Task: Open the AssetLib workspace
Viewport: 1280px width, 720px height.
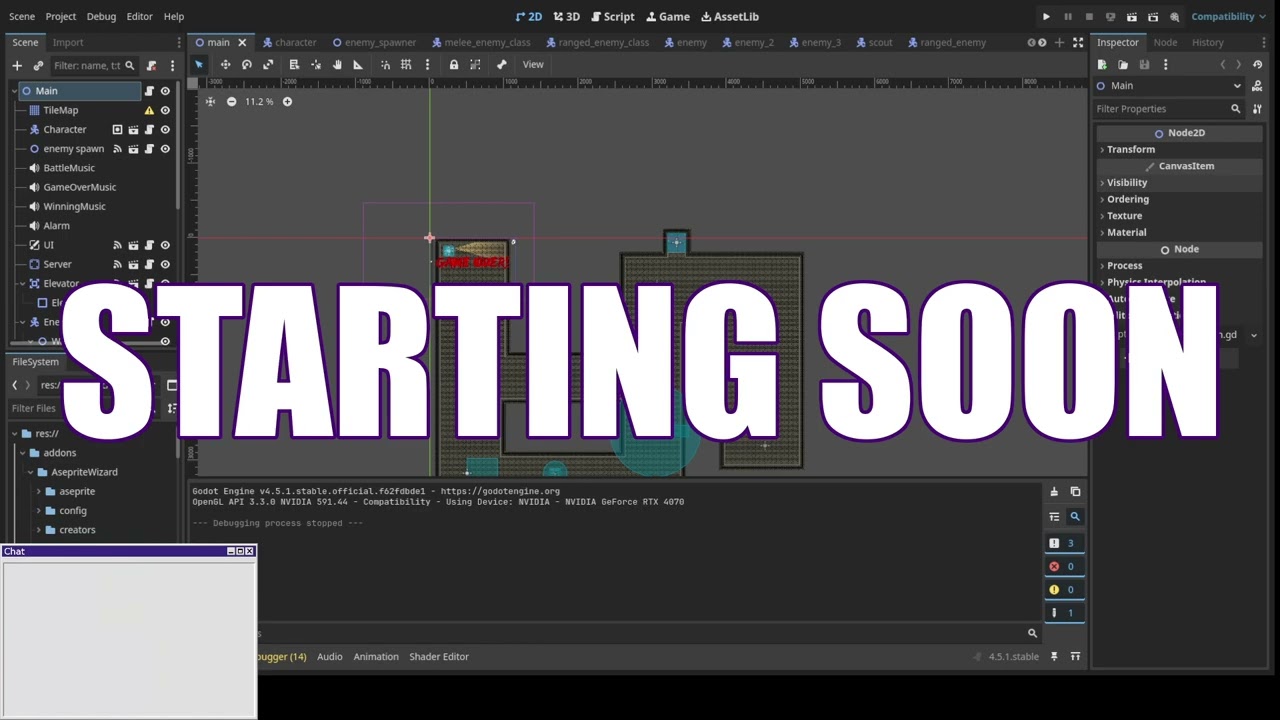Action: tap(729, 16)
